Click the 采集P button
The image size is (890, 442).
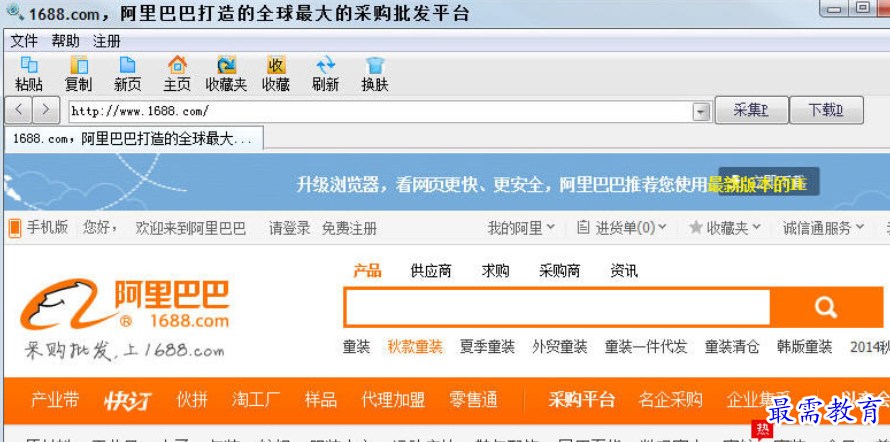(752, 110)
